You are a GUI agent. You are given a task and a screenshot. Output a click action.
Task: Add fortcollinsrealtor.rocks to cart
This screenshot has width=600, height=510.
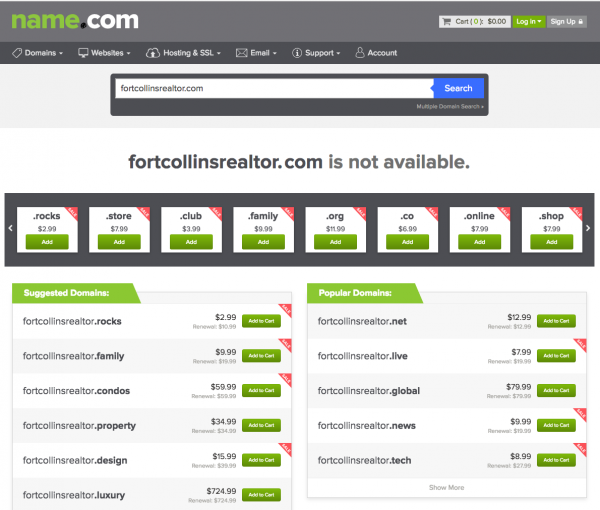click(x=261, y=321)
